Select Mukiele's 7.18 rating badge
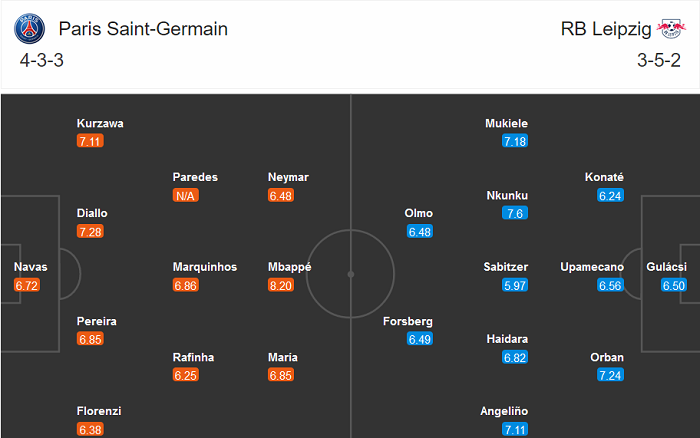 click(515, 141)
